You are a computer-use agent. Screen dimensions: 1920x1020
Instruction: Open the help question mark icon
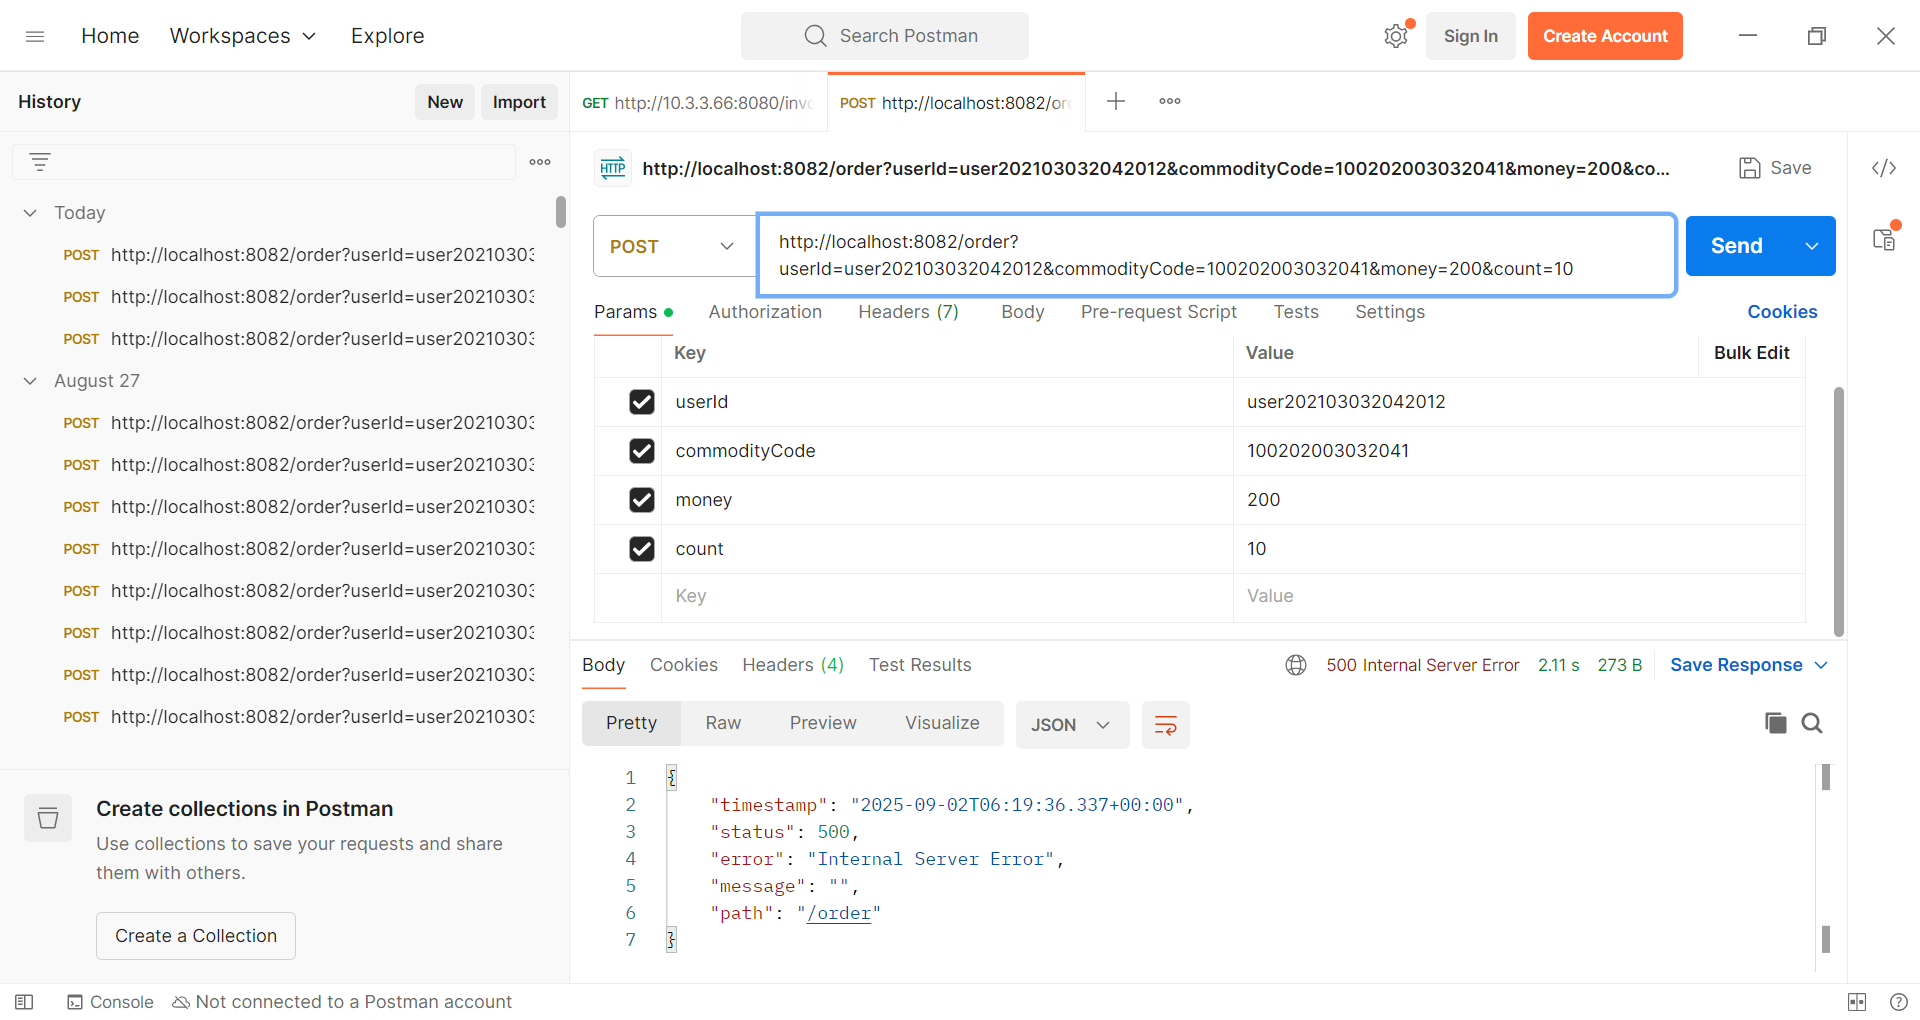[x=1899, y=1002]
